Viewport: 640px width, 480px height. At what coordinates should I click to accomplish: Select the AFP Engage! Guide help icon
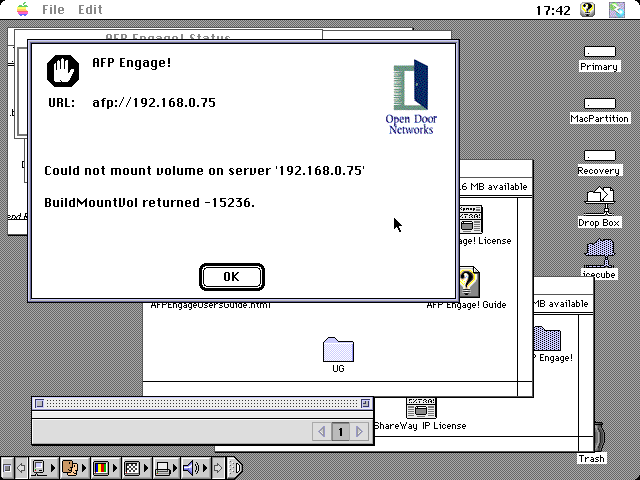[469, 282]
